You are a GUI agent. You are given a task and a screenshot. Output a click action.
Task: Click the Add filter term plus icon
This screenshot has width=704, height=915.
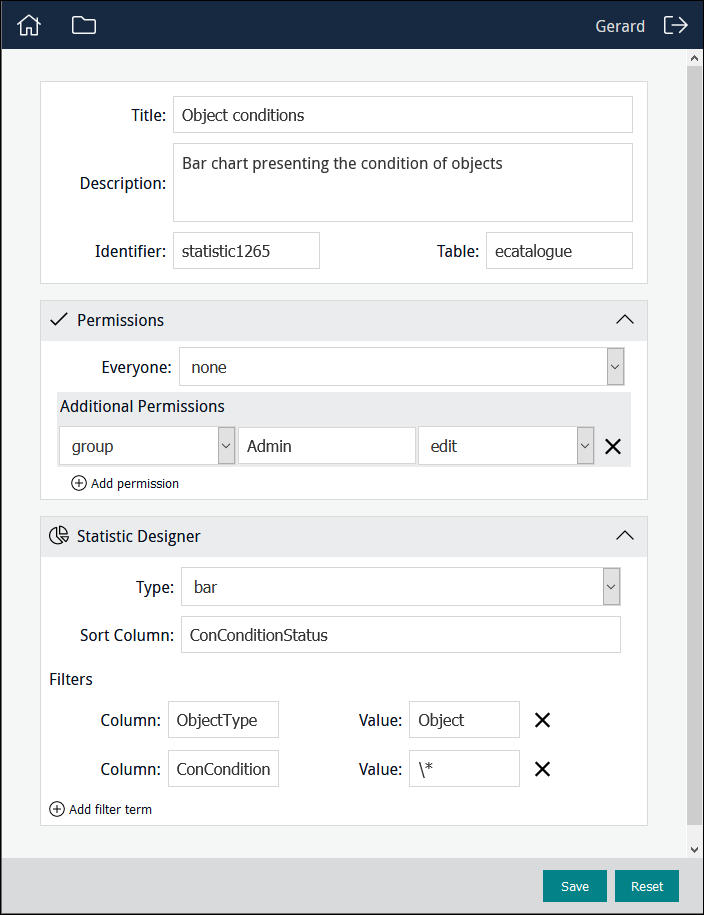tap(57, 809)
